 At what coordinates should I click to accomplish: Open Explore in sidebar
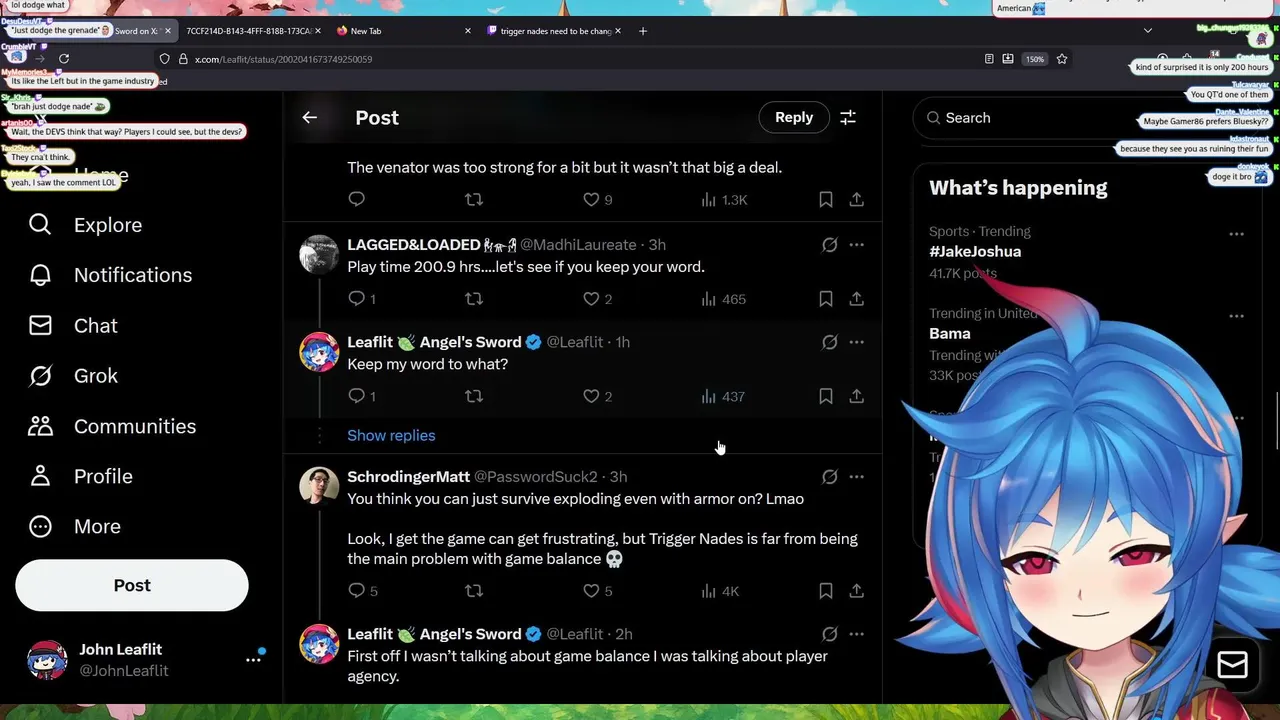[85, 225]
